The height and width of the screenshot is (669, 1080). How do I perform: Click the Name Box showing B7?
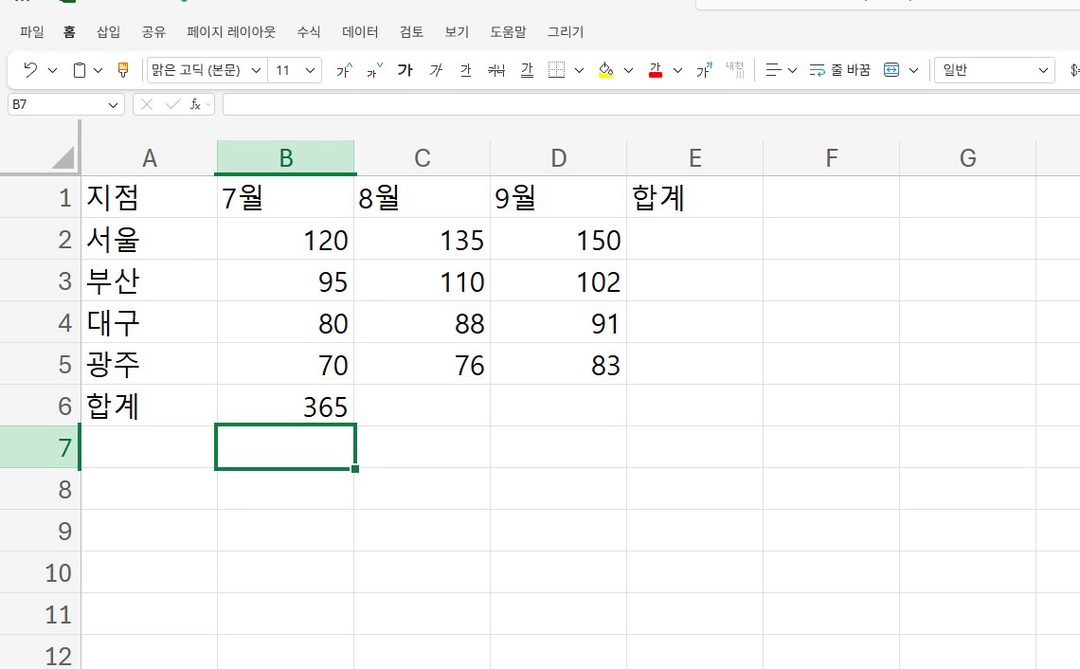click(x=65, y=105)
